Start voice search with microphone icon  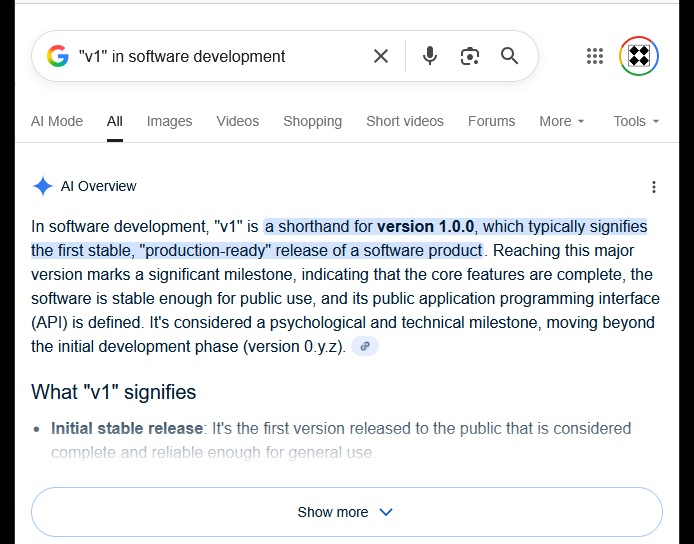point(430,56)
